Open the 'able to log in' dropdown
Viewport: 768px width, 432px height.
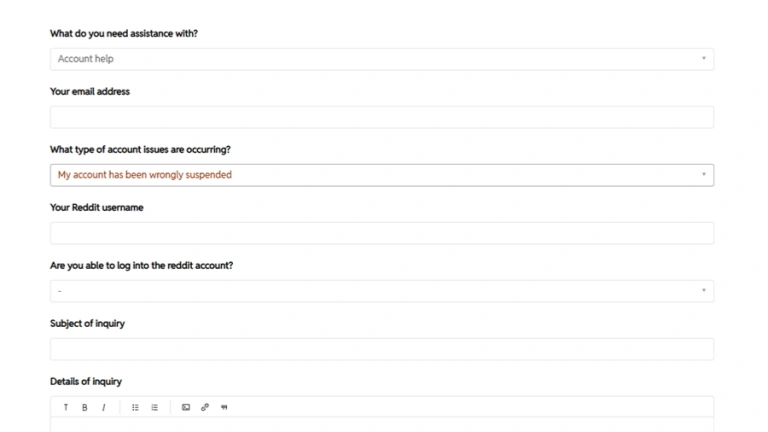click(381, 291)
